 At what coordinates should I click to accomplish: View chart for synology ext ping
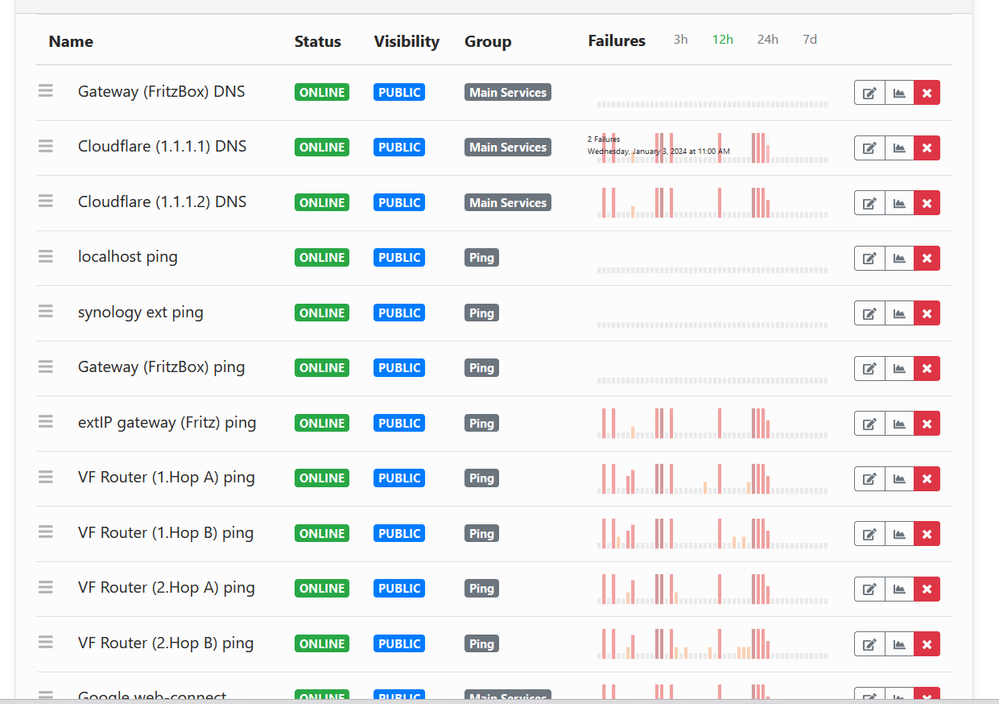pos(899,313)
